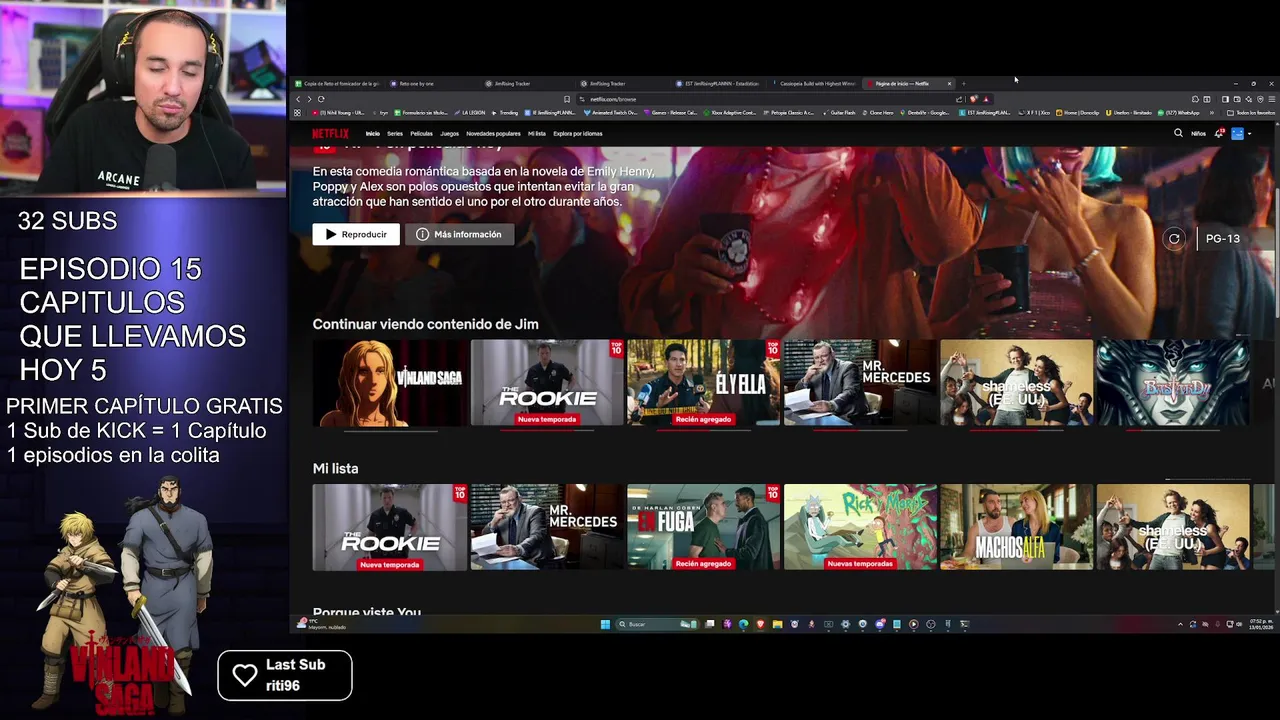Open the terminal icon in the taskbar

click(964, 624)
